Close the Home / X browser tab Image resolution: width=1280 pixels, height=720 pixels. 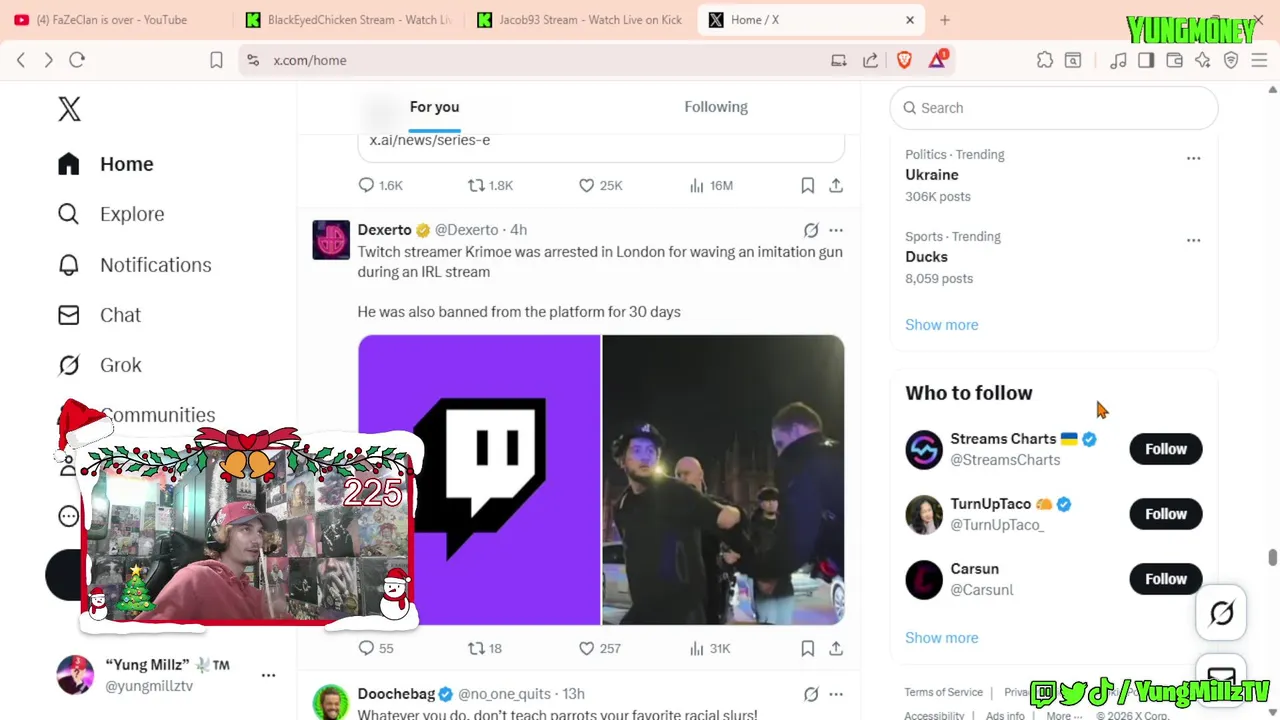(910, 20)
